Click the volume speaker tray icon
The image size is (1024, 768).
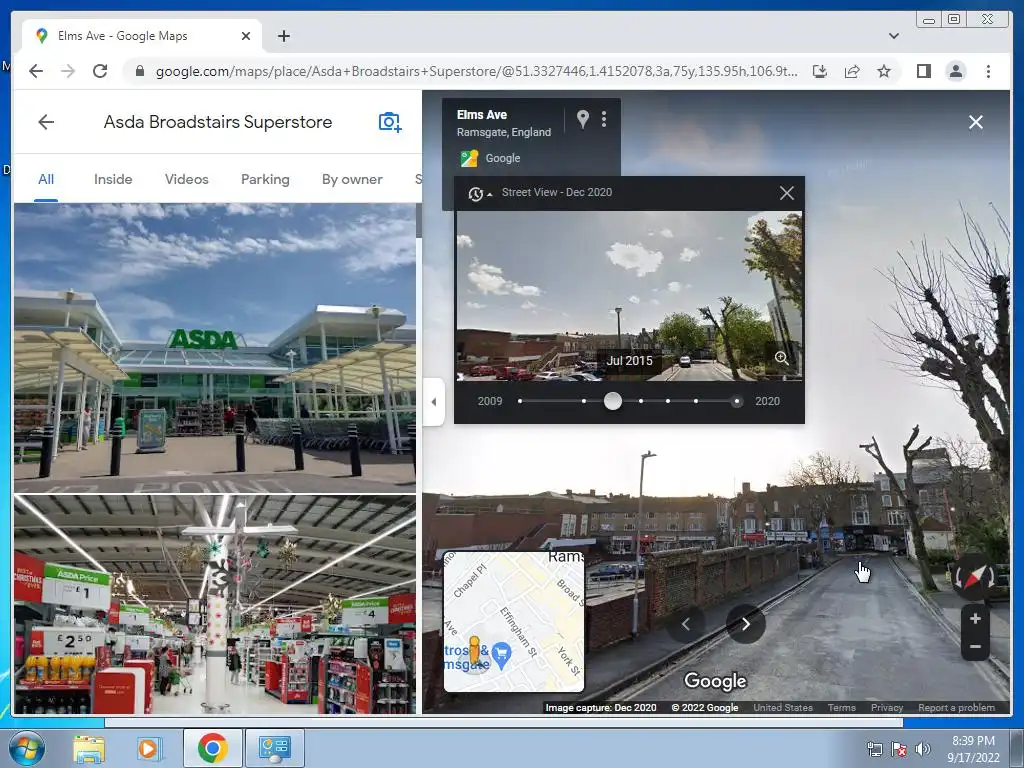(x=923, y=749)
